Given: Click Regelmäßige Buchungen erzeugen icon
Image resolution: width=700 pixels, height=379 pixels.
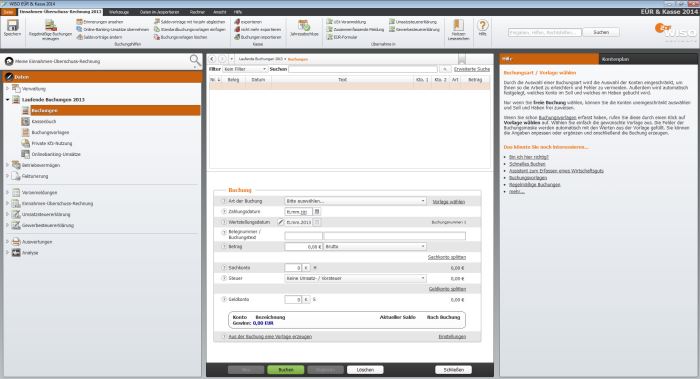Looking at the screenshot, I should [50, 25].
